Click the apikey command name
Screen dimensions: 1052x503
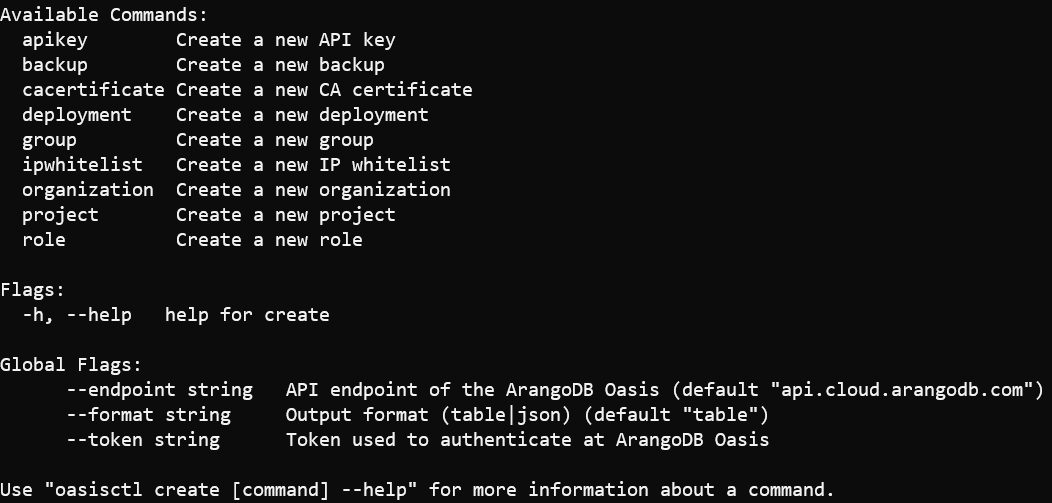[x=55, y=40]
